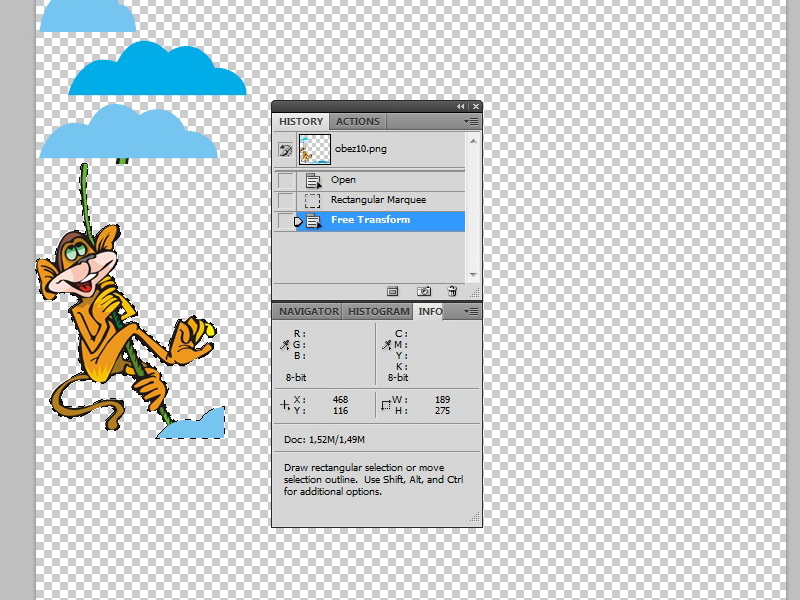This screenshot has width=800, height=600.
Task: Open RGB eyedropper readout options
Action: click(x=285, y=345)
